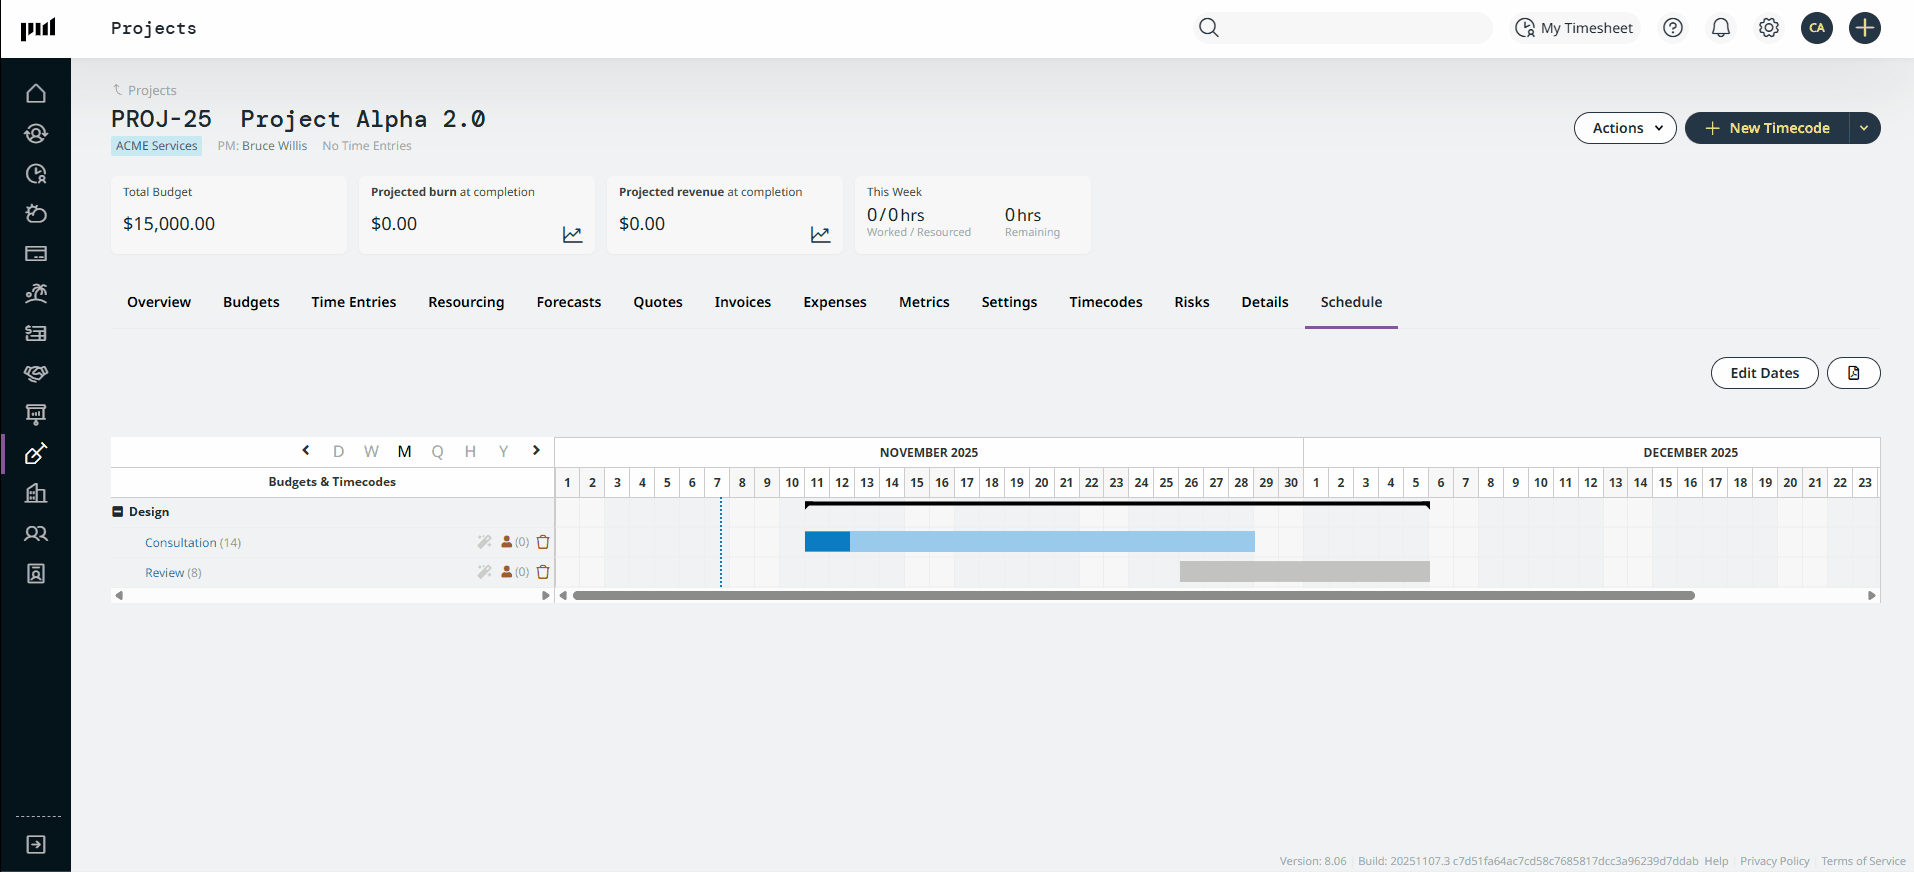Image resolution: width=1914 pixels, height=872 pixels.
Task: Click the Edit Dates button
Action: [1764, 373]
